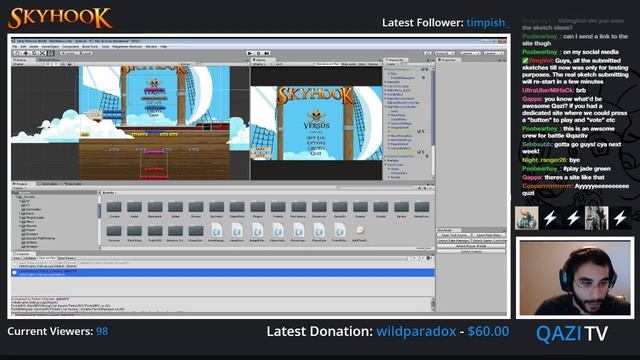Screen dimensions: 640x360
Task: Open the Create dropdown in Hierarchy panel
Action: 391,64
